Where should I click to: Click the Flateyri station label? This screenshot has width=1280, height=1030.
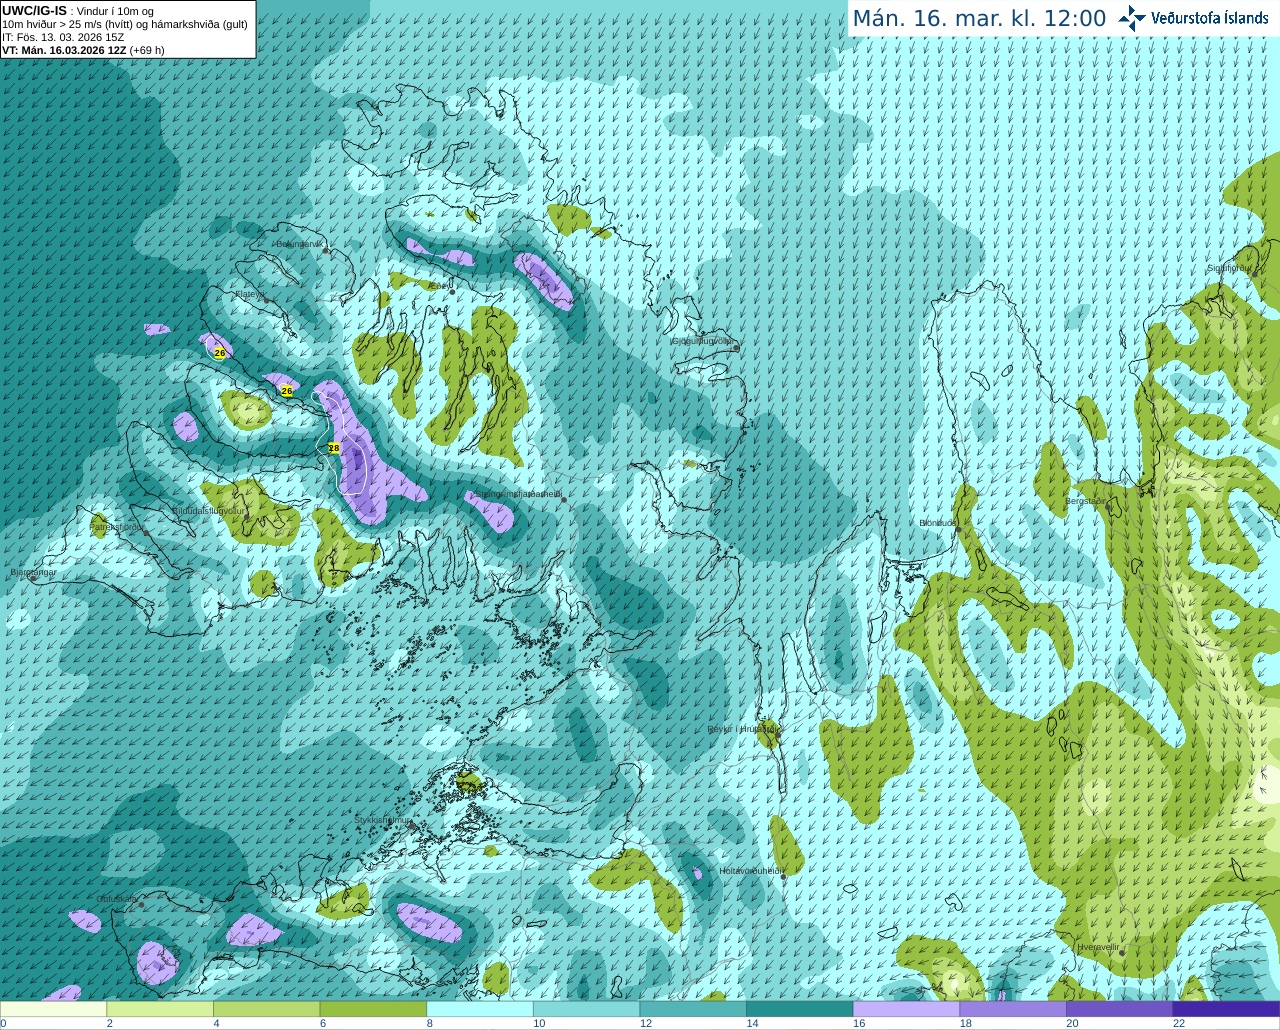pyautogui.click(x=248, y=294)
